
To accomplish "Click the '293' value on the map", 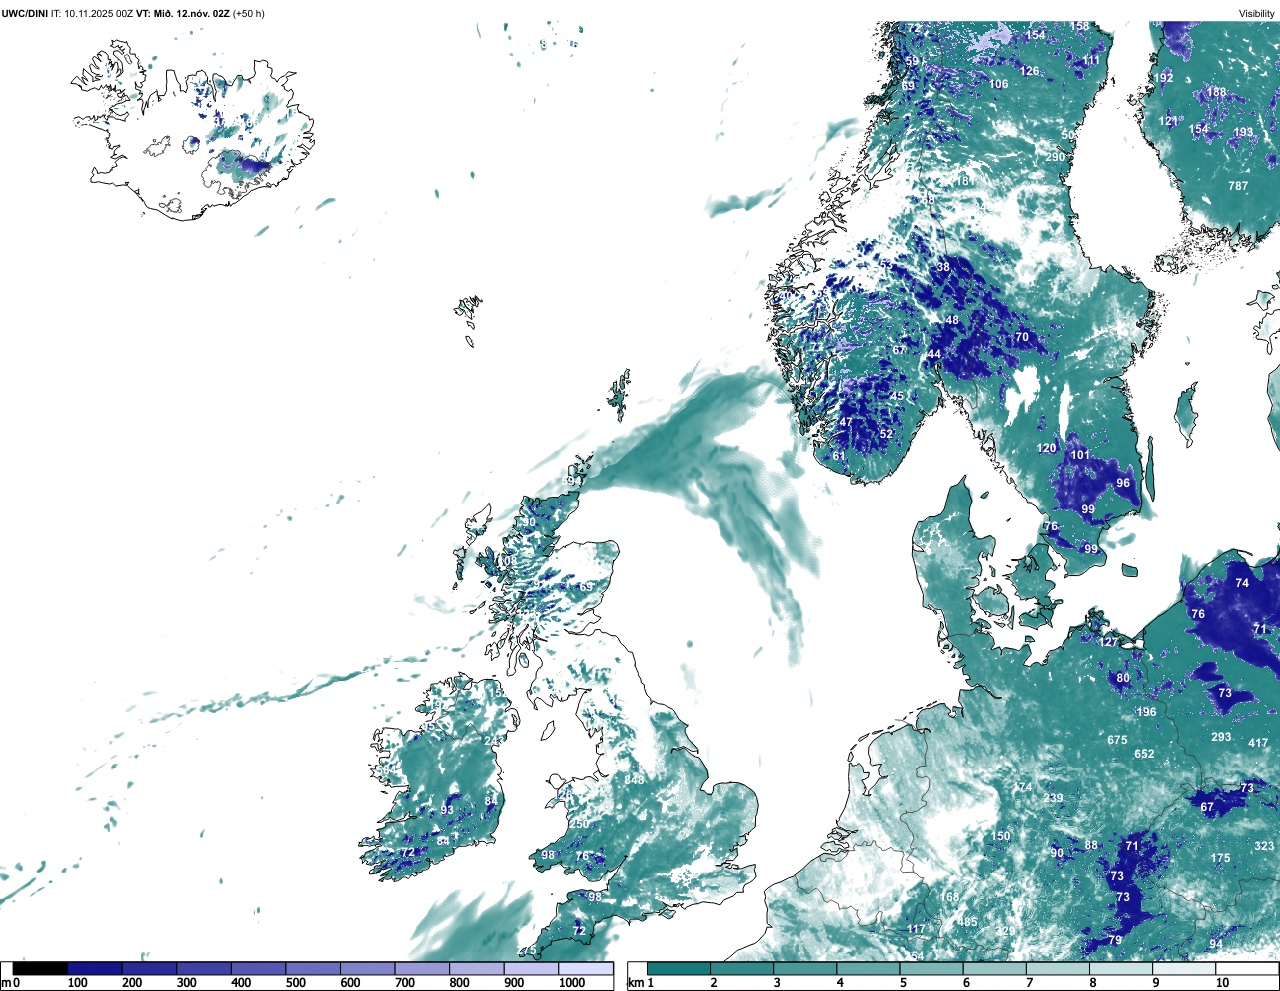I will click(1221, 737).
